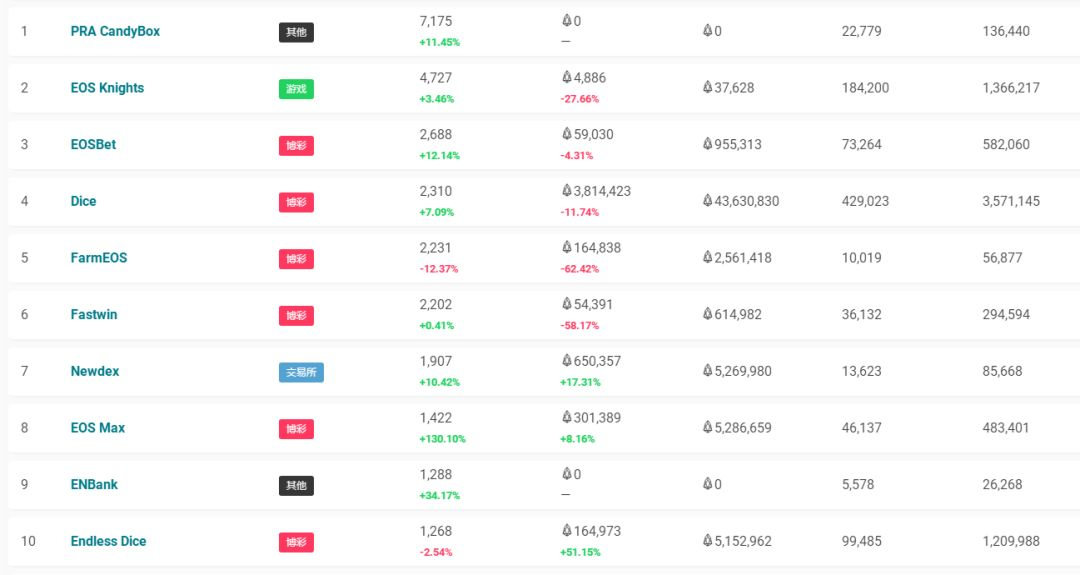Select the -11.74% change in Dice row
The image size is (1080, 575).
pyautogui.click(x=580, y=212)
